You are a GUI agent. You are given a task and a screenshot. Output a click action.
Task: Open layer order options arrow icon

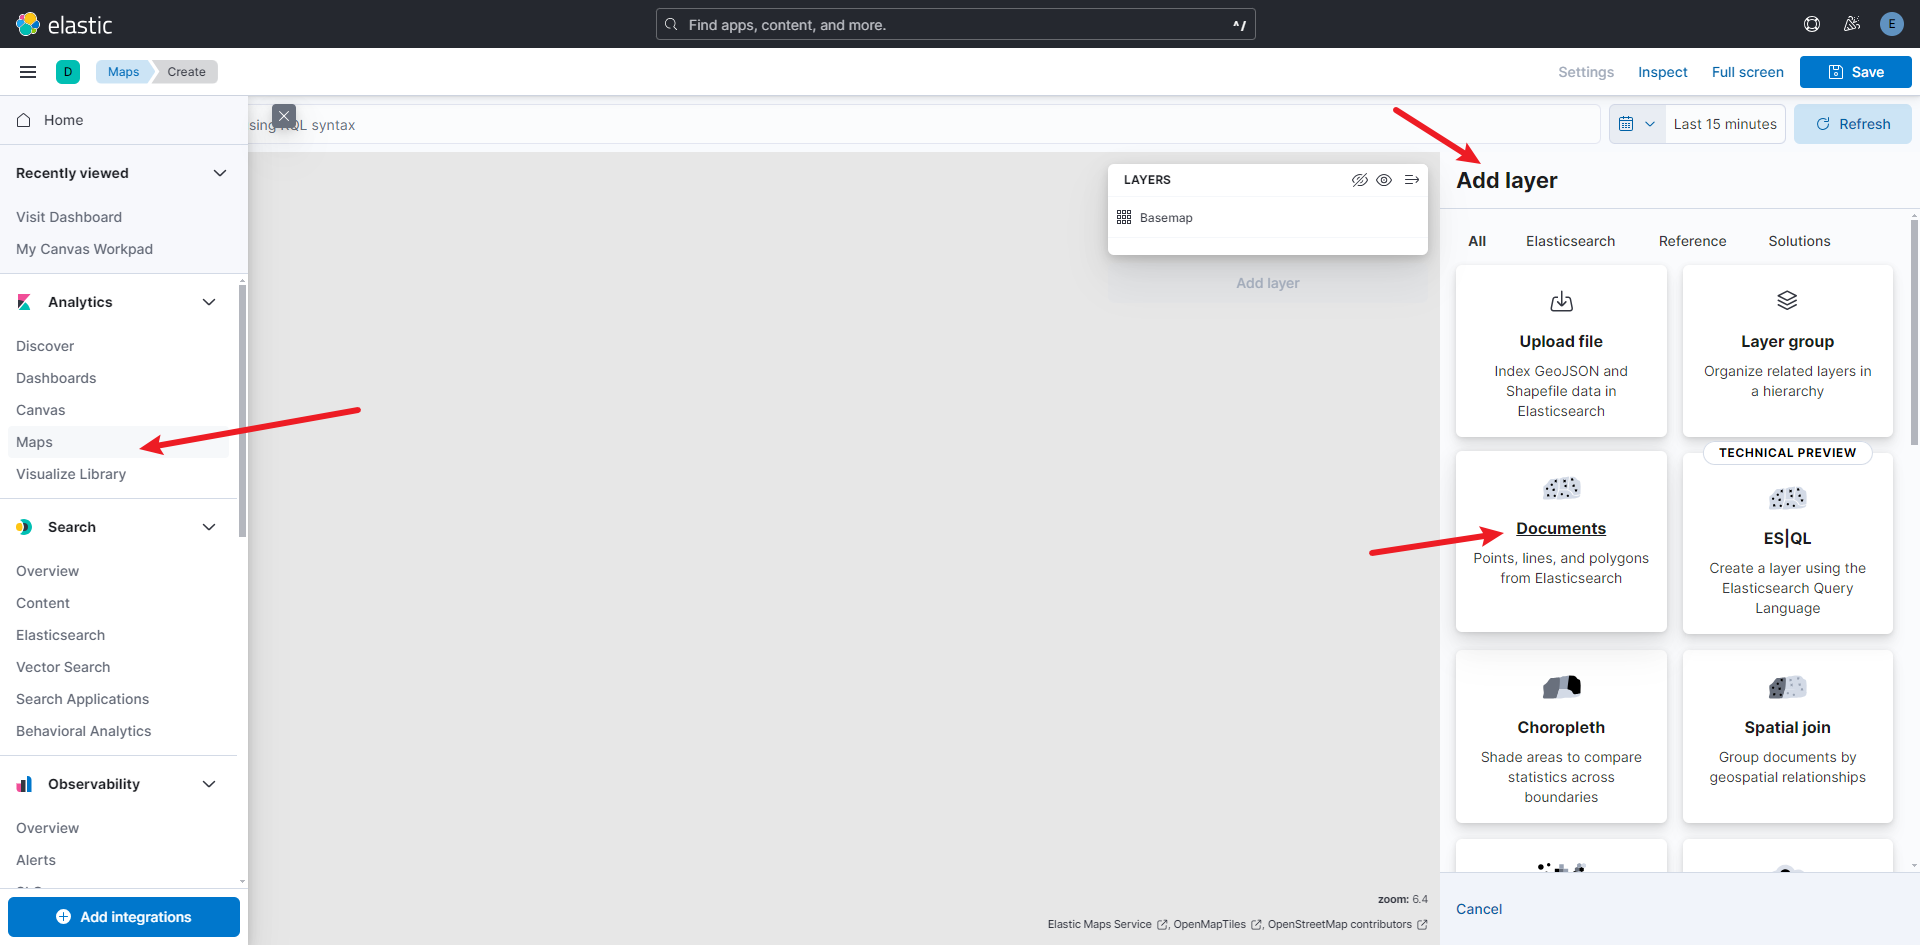click(x=1411, y=180)
